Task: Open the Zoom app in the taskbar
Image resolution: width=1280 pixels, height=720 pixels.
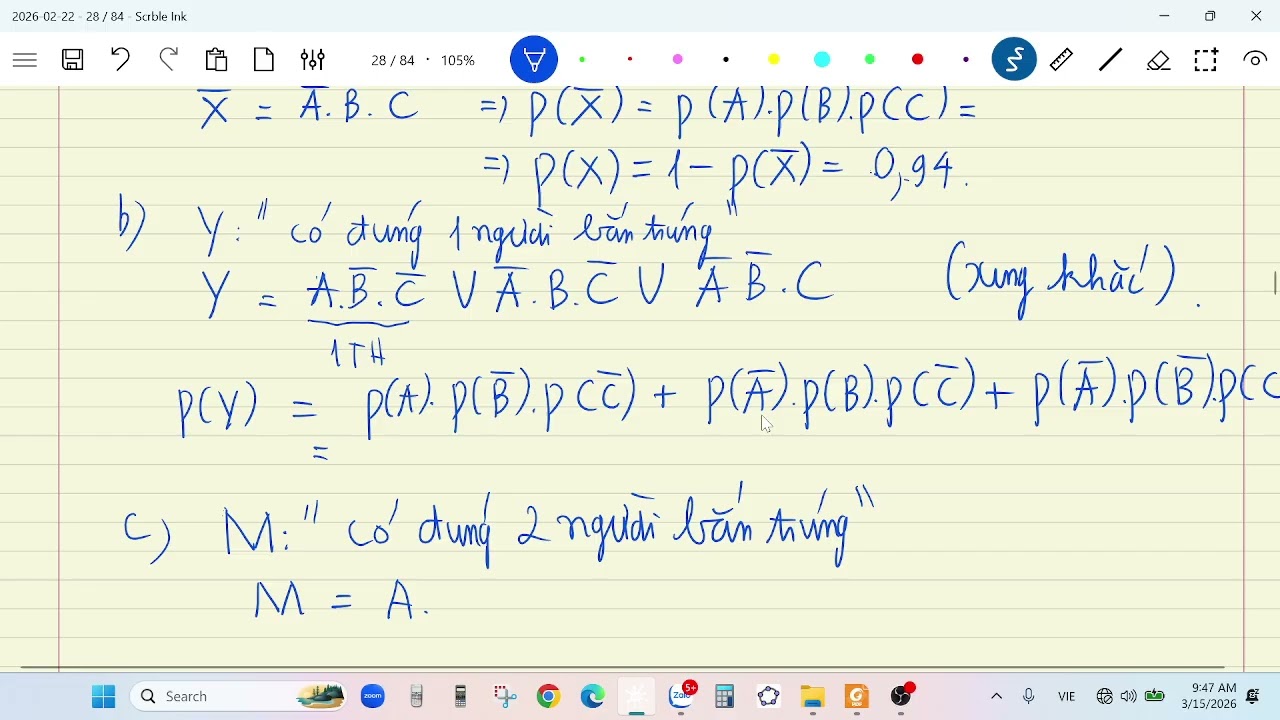Action: tap(373, 696)
